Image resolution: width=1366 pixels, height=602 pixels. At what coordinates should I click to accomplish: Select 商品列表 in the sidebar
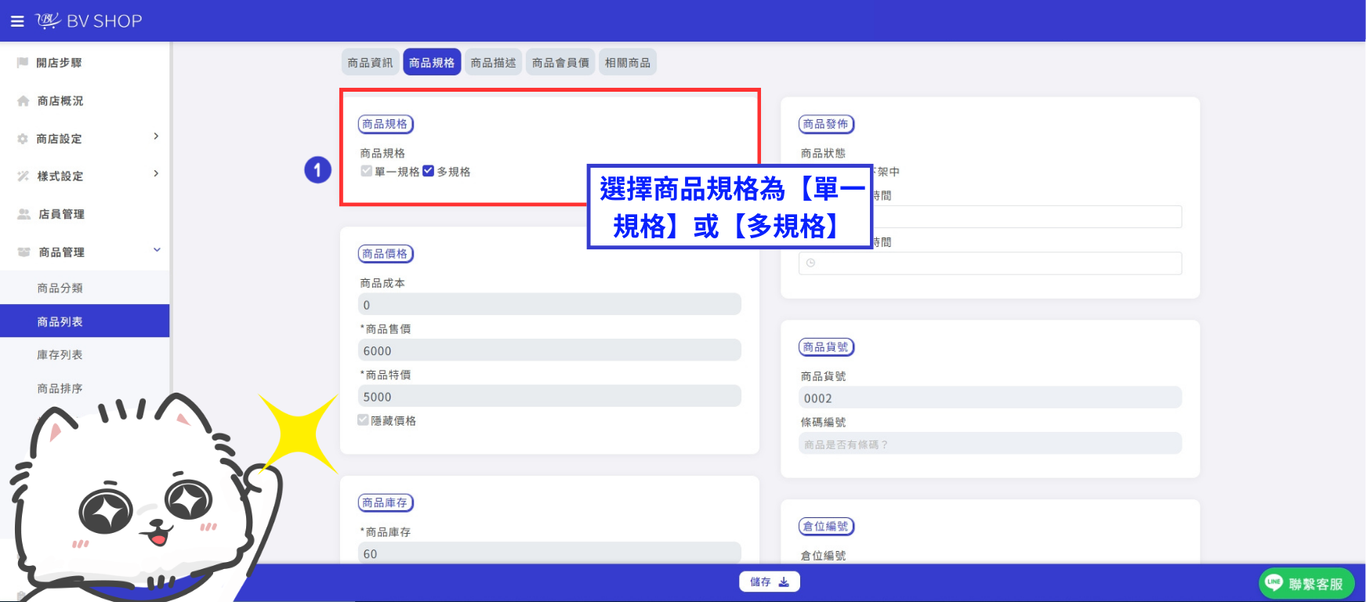[85, 321]
